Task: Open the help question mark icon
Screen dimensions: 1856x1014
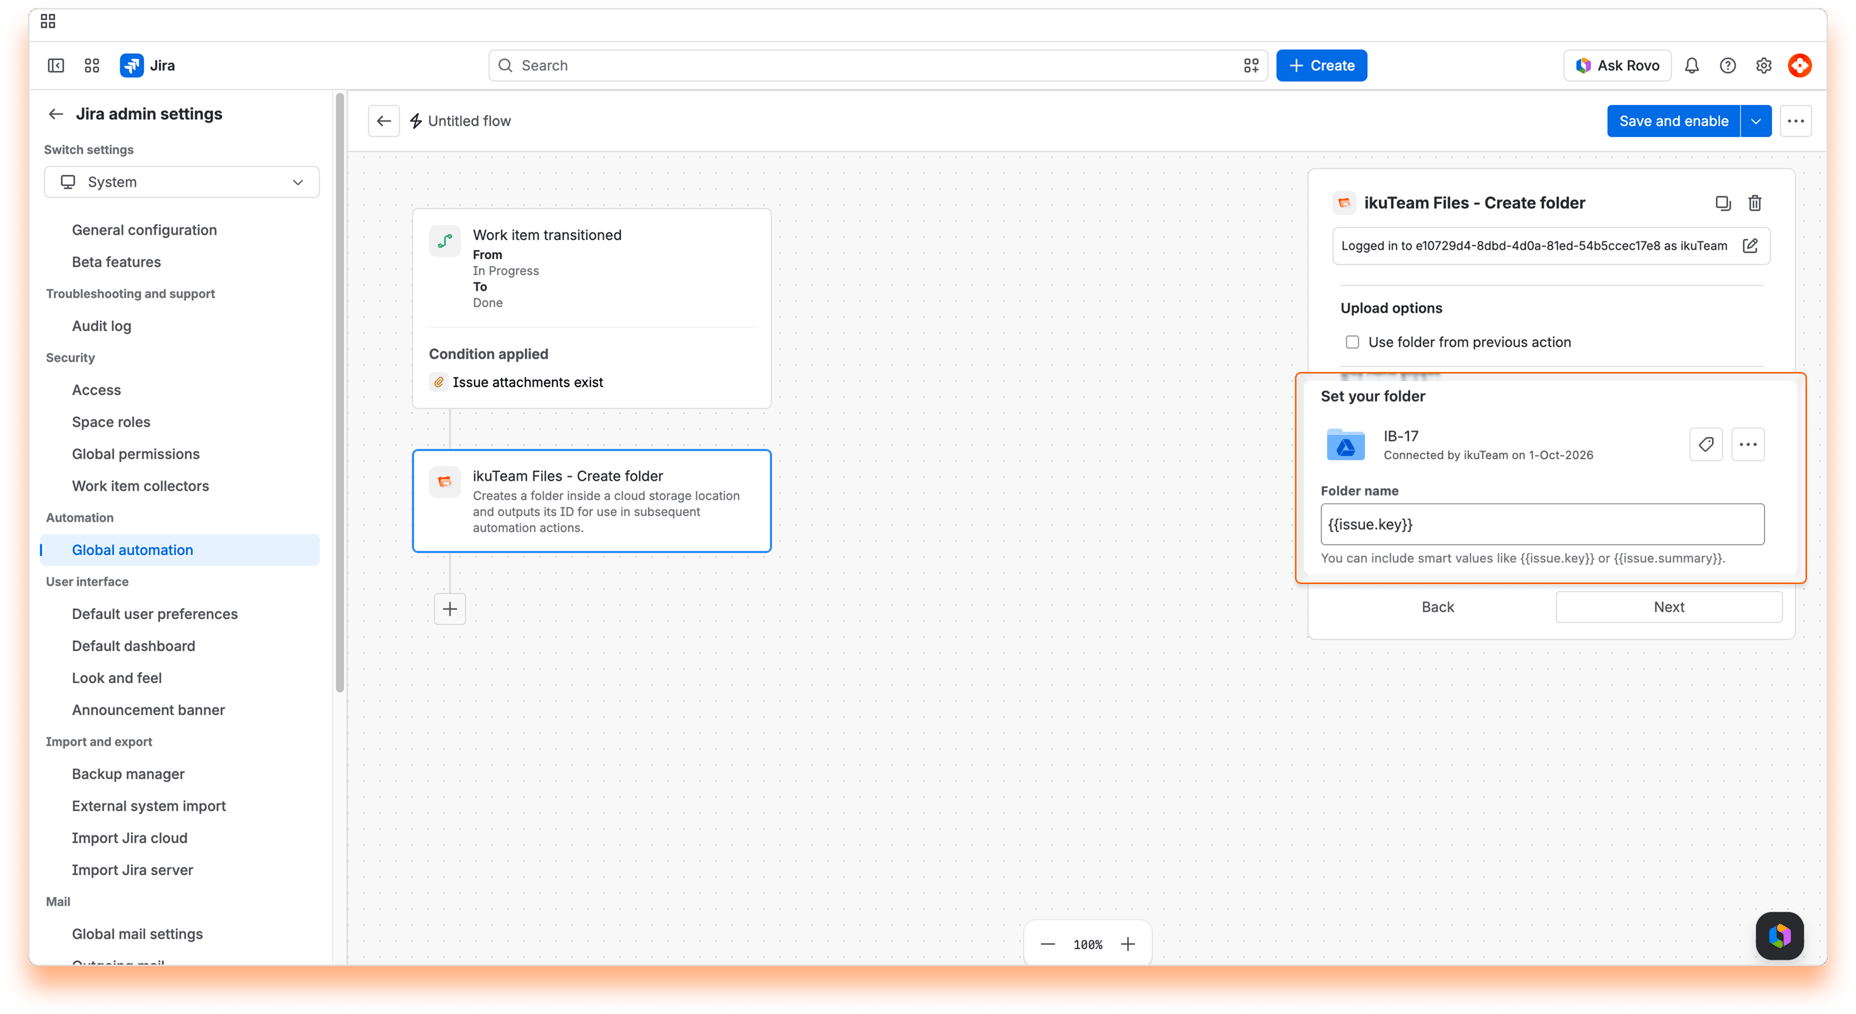Action: [1728, 65]
